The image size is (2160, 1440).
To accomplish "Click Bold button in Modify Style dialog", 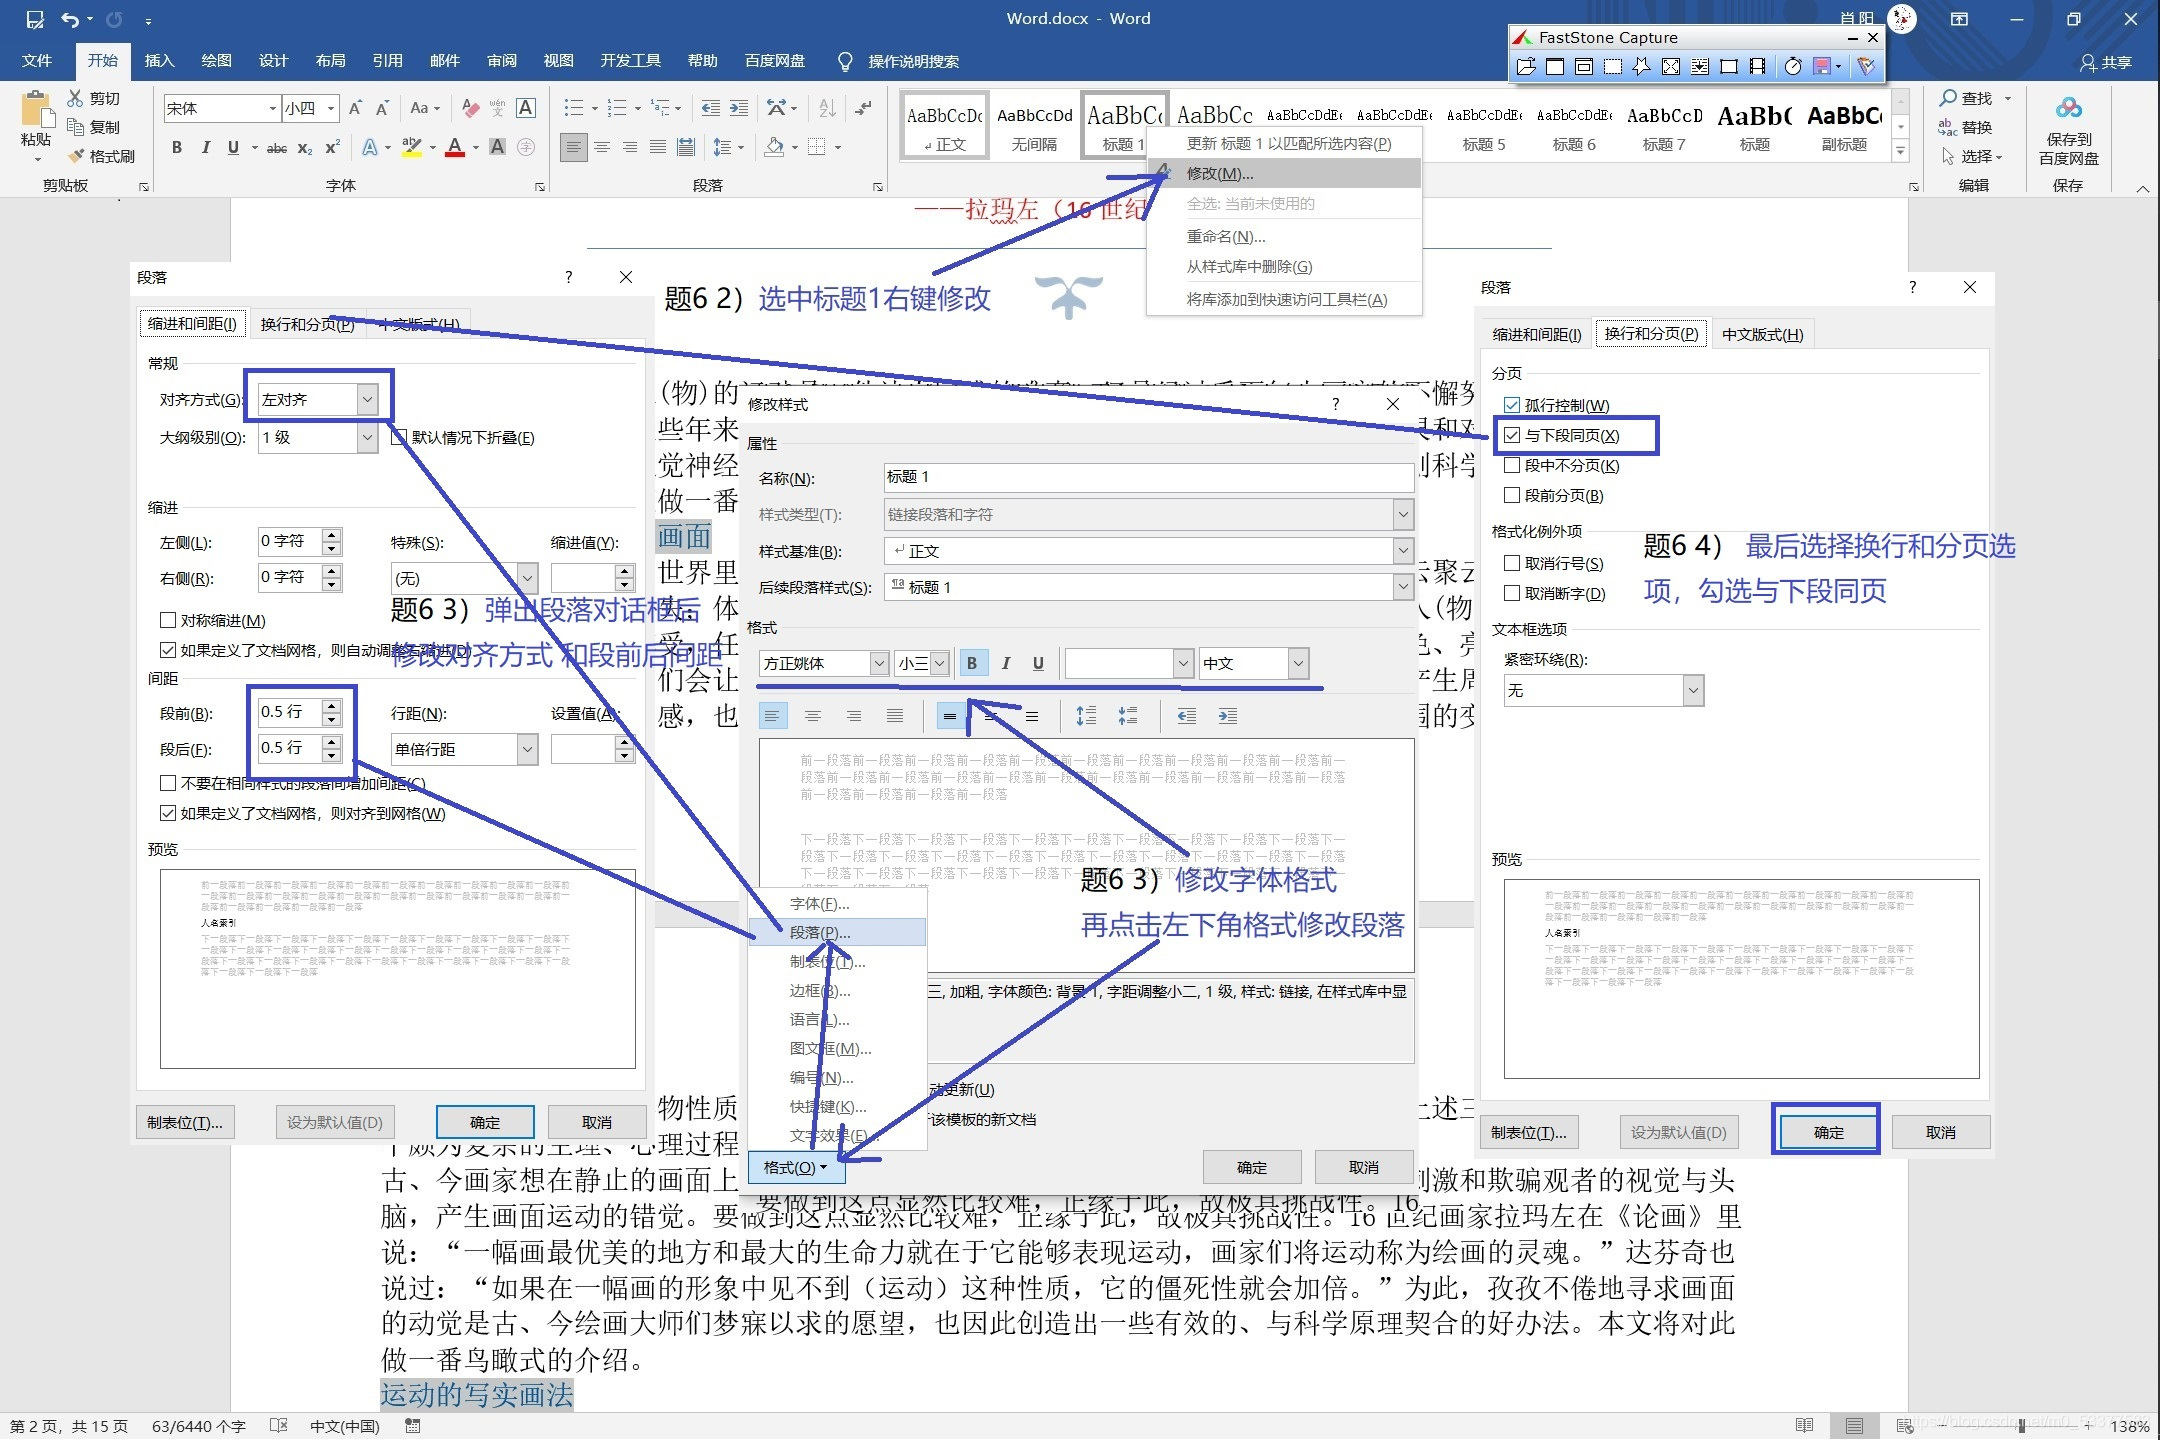I will tap(972, 663).
